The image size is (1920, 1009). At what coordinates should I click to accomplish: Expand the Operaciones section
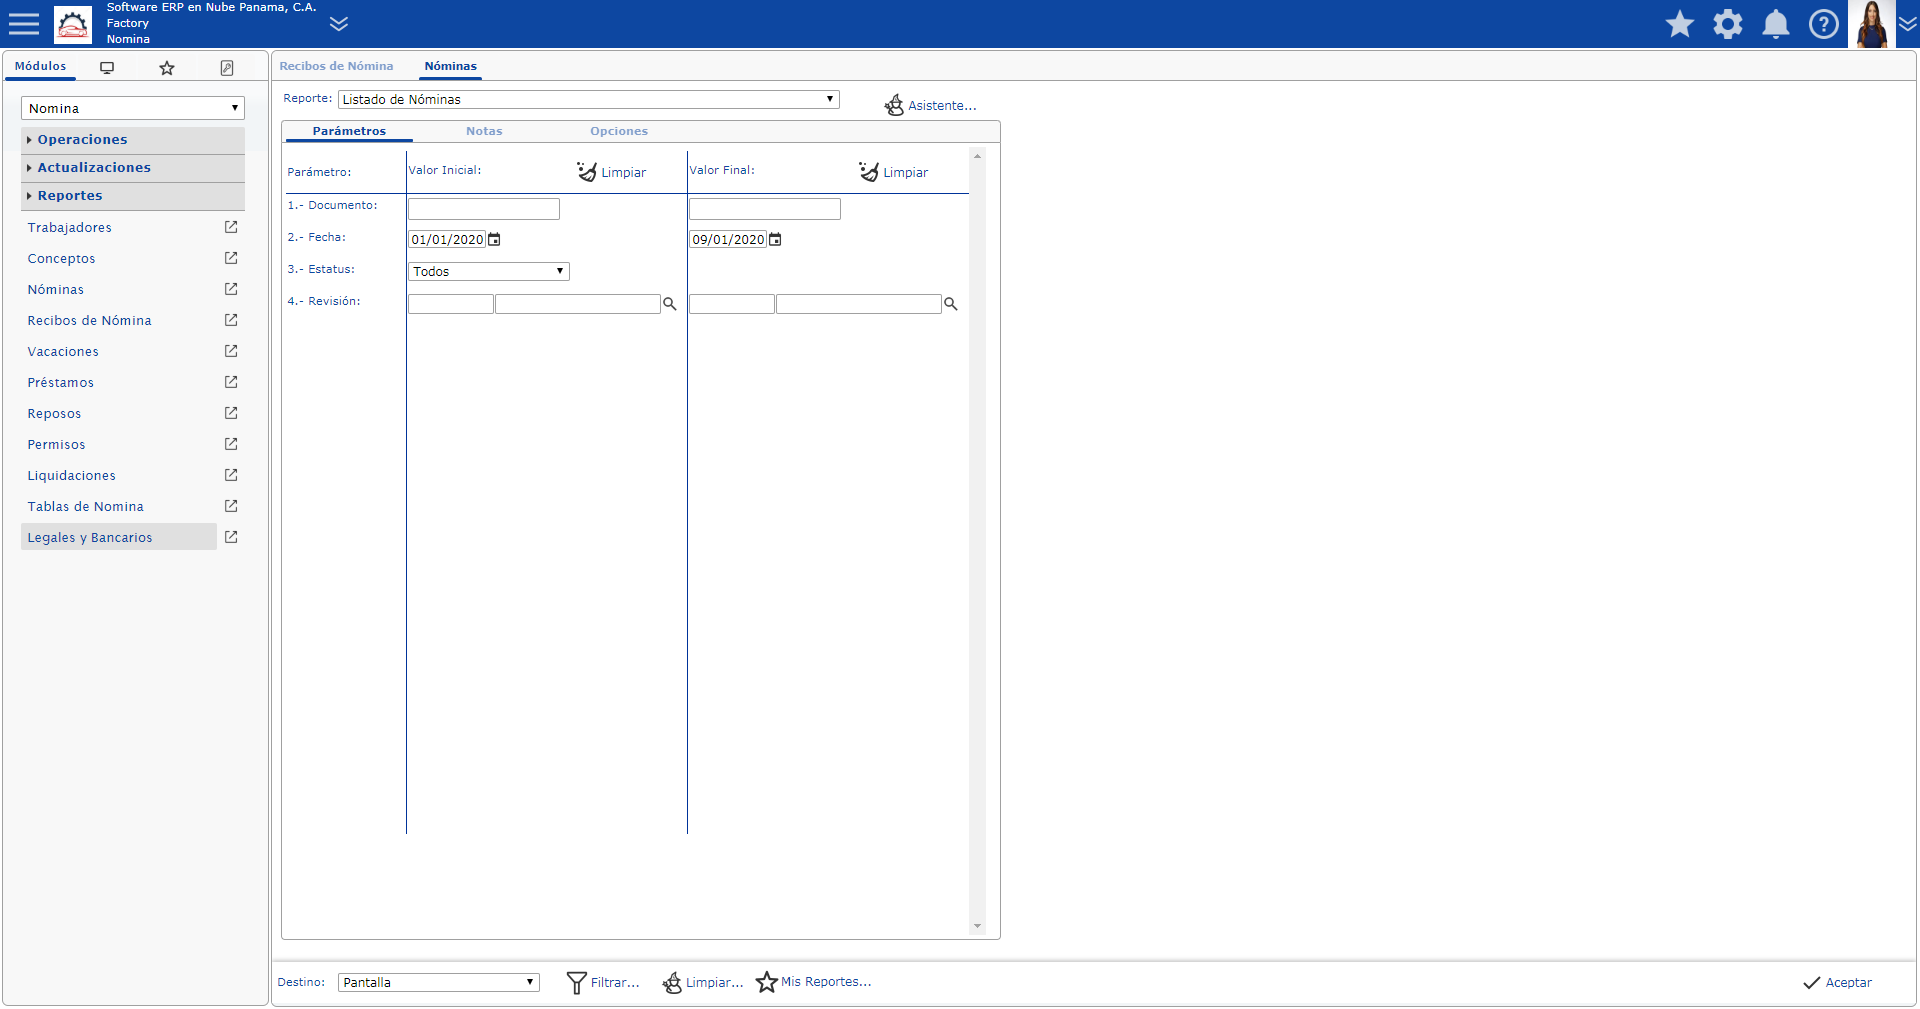click(x=82, y=140)
